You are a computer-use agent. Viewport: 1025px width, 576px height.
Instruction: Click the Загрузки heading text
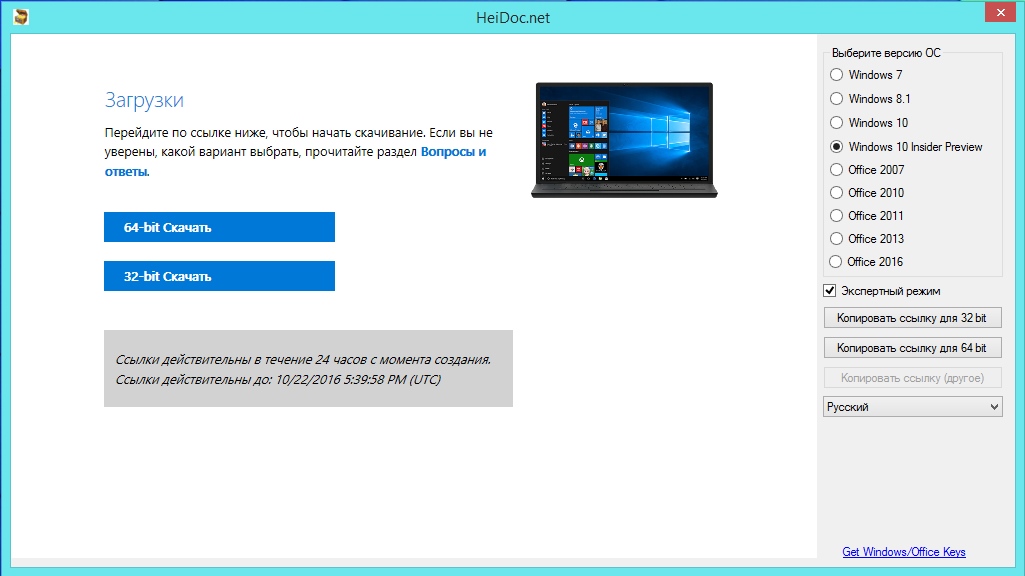click(144, 100)
